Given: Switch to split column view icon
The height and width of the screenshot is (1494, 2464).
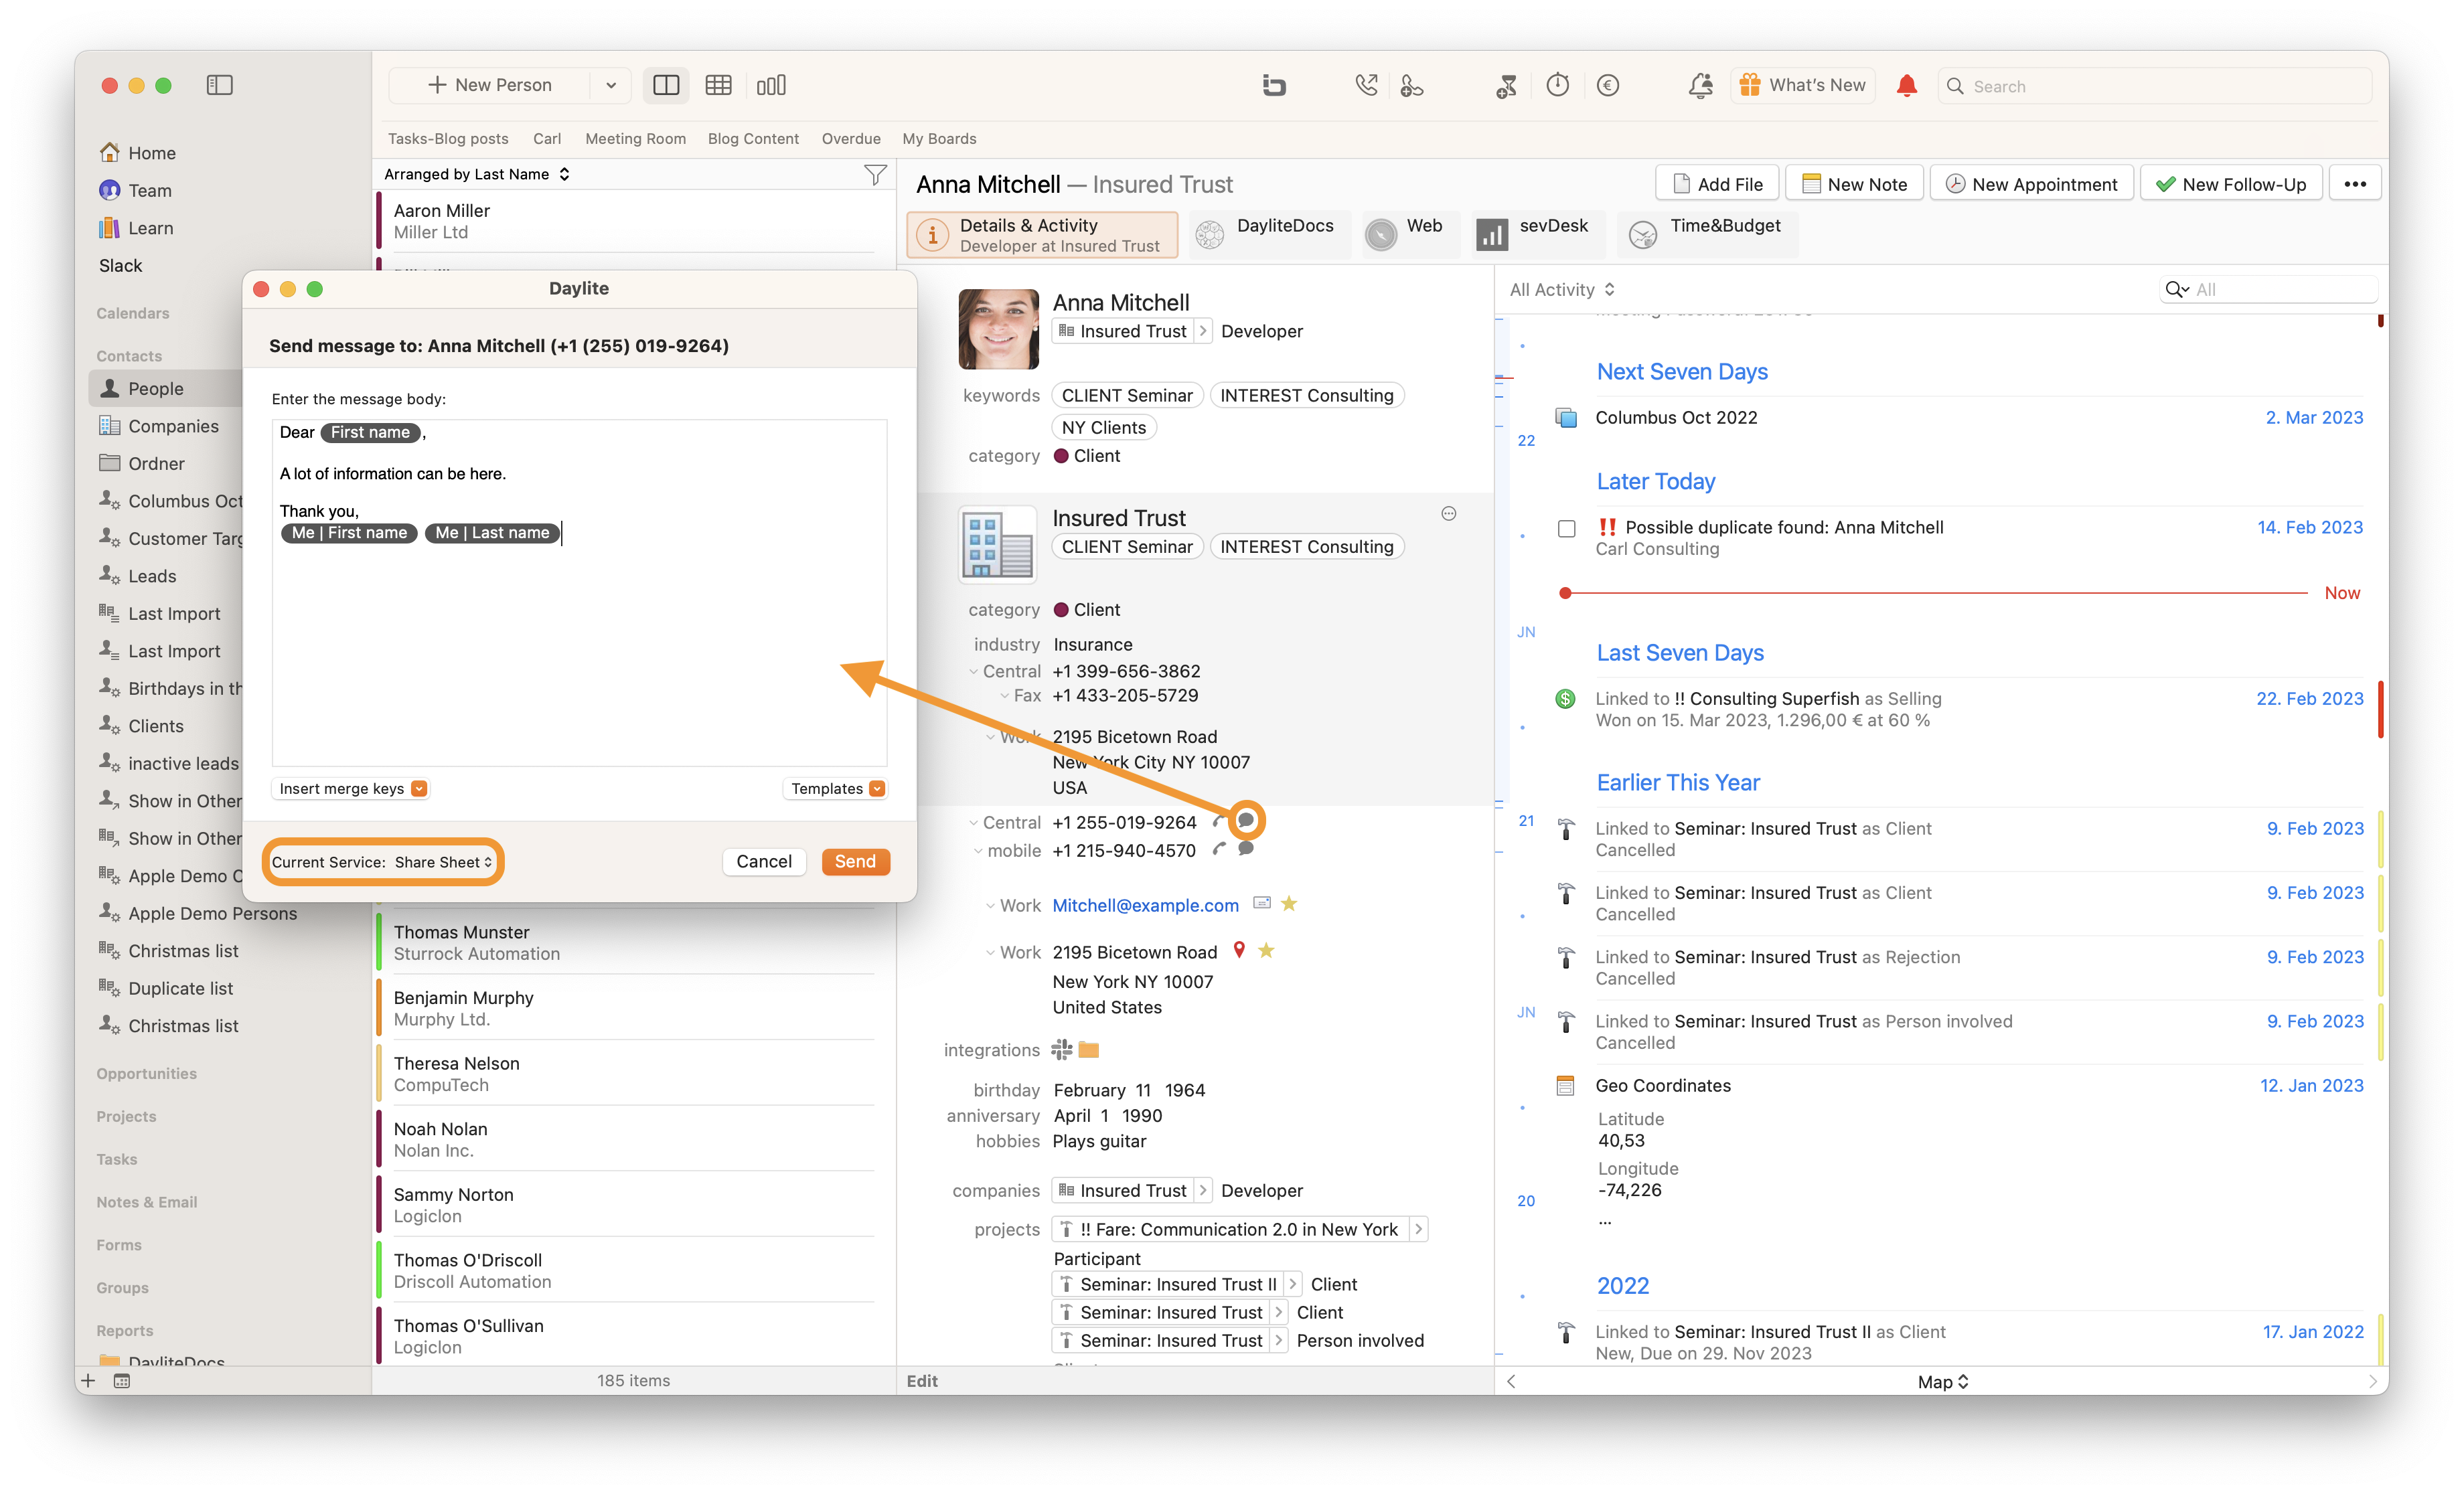Looking at the screenshot, I should point(666,85).
